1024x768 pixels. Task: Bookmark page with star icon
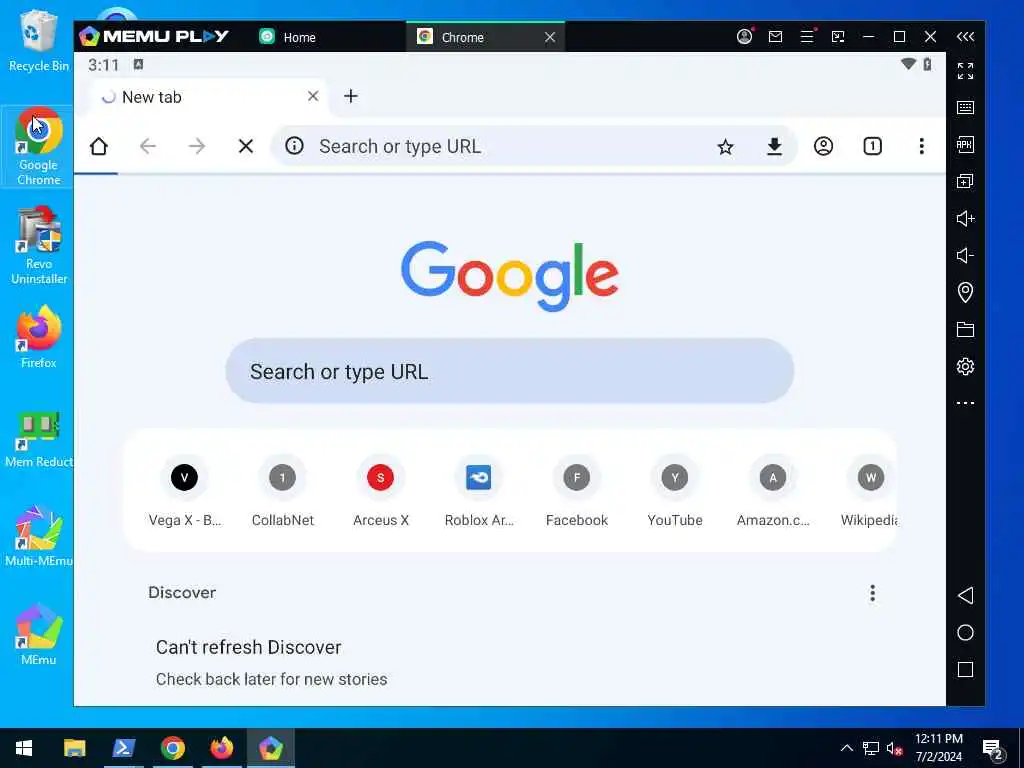(x=725, y=146)
